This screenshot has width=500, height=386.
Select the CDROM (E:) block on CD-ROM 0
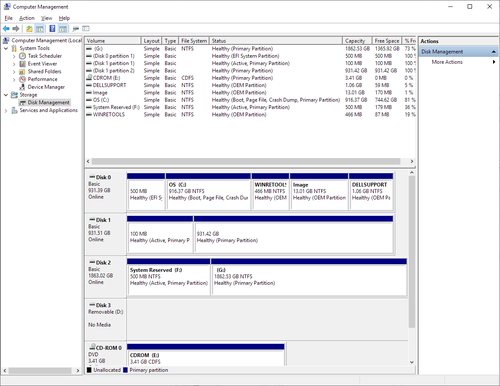tap(206, 355)
